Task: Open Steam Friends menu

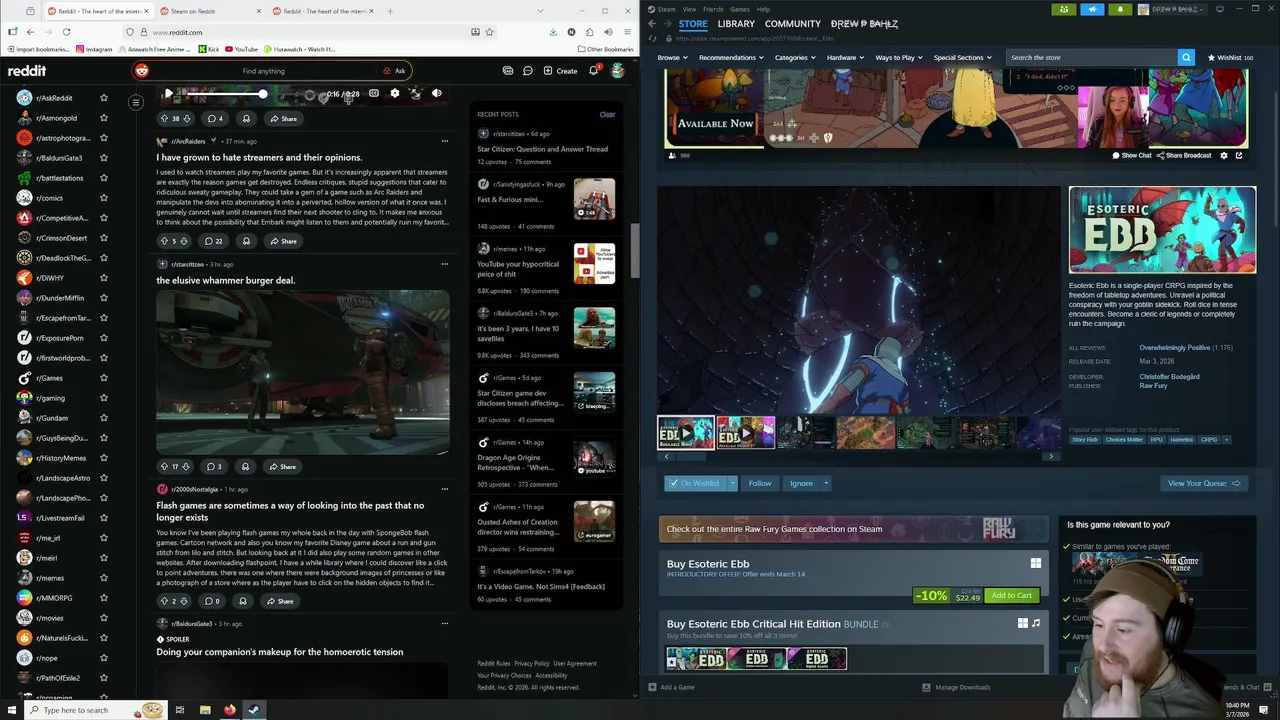Action: [x=713, y=9]
